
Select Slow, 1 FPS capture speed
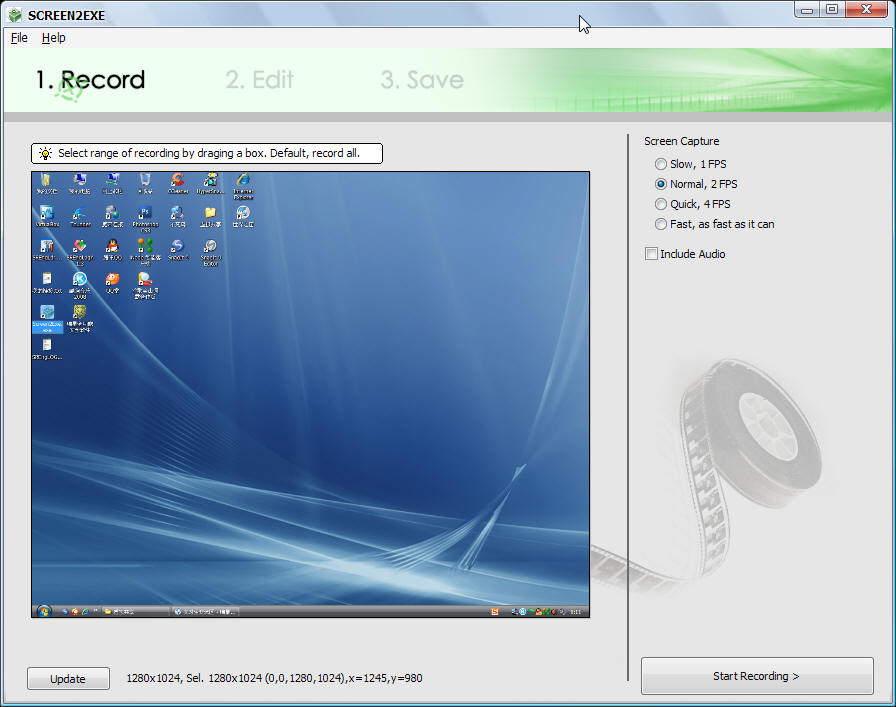pos(660,164)
